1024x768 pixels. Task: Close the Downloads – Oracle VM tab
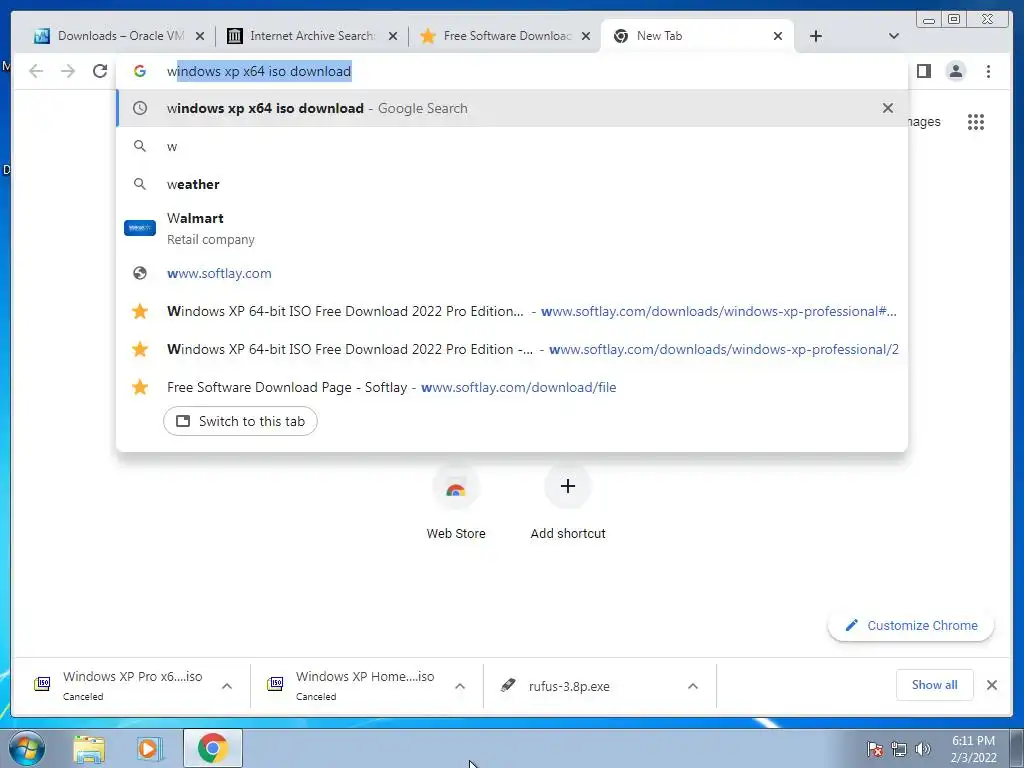click(x=200, y=37)
